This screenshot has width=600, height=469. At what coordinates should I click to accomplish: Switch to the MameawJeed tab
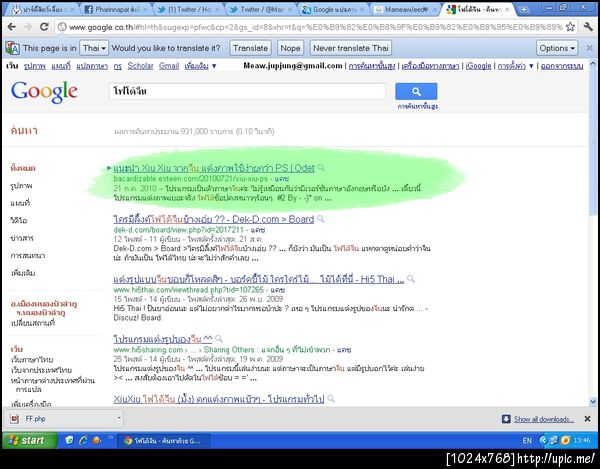click(x=406, y=10)
